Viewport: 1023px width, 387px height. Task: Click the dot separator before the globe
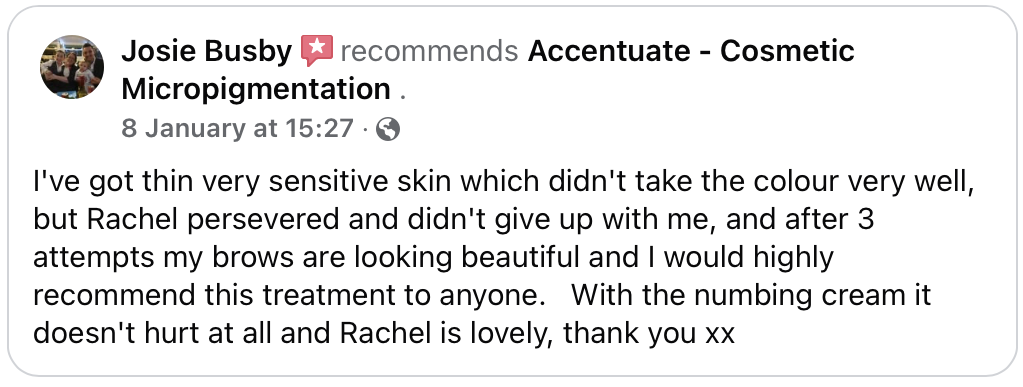[365, 129]
